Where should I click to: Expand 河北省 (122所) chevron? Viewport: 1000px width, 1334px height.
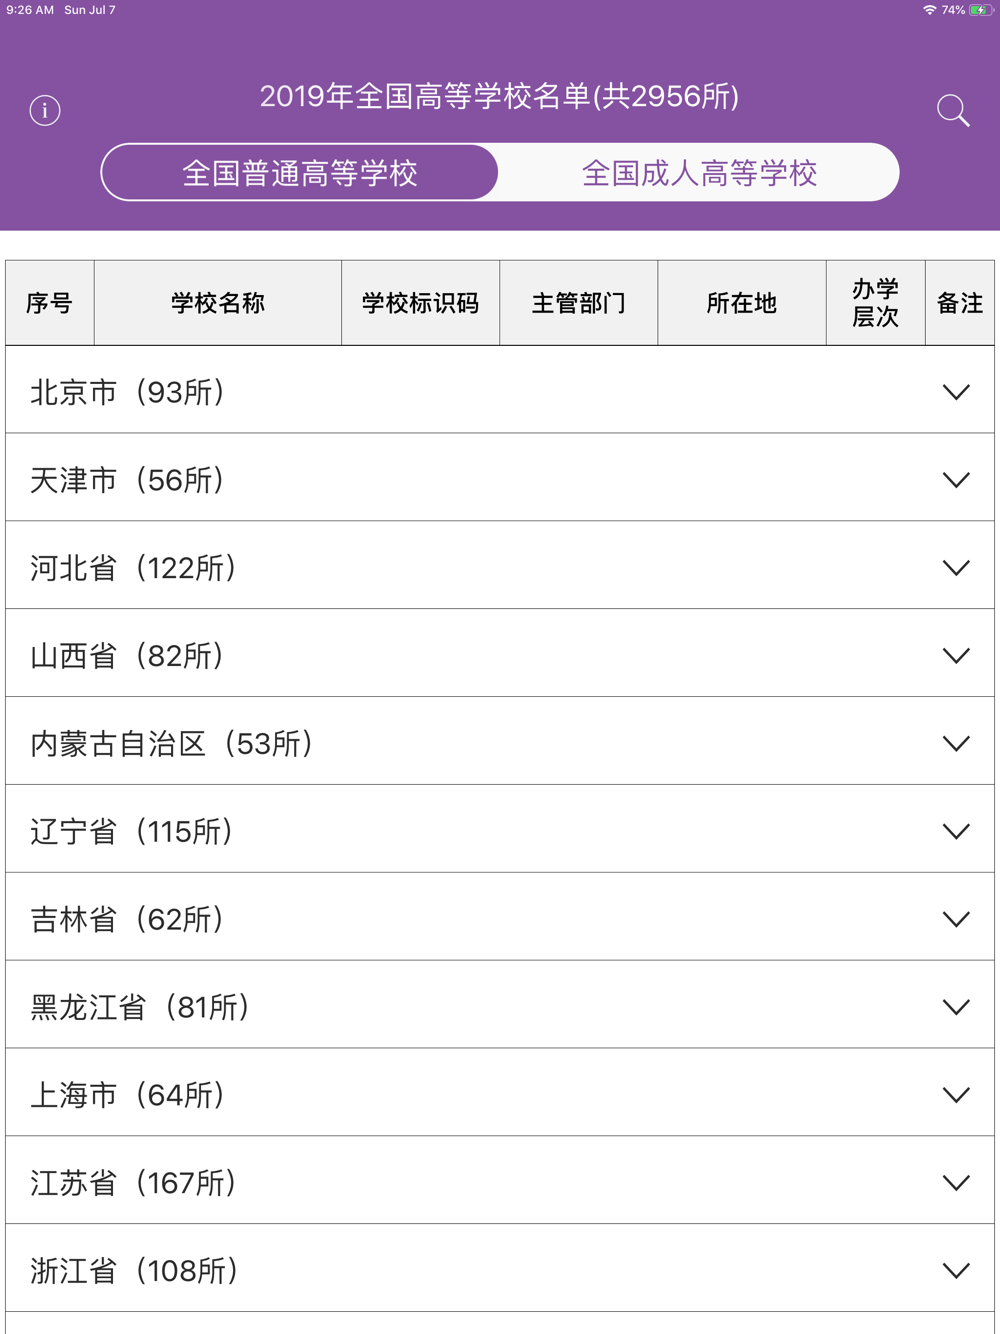[956, 568]
